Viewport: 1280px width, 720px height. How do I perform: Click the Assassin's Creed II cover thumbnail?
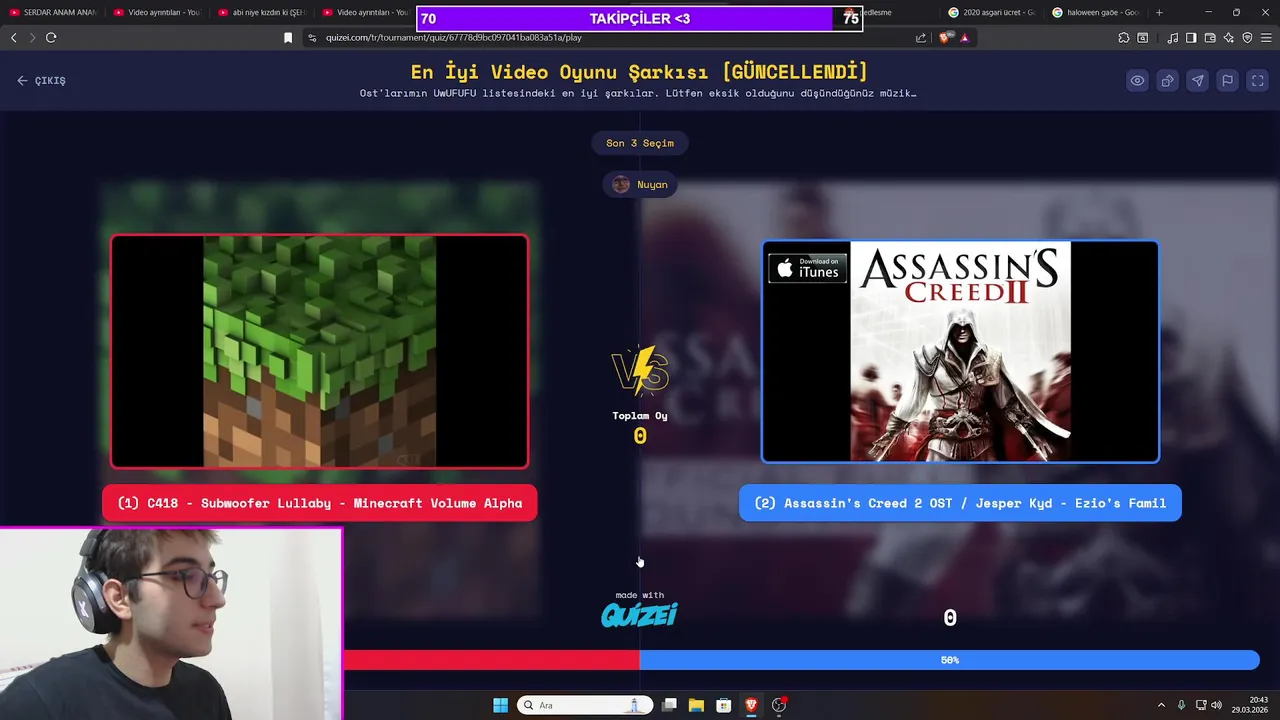[x=960, y=351]
